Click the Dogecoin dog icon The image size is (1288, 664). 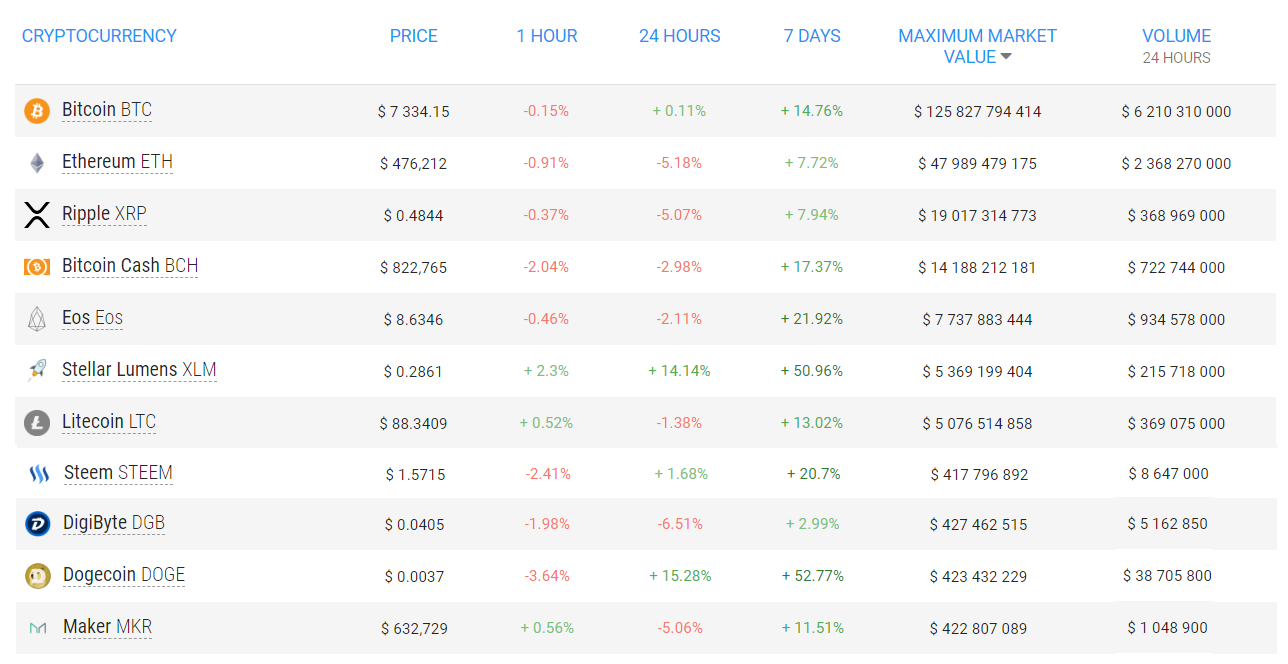click(38, 576)
